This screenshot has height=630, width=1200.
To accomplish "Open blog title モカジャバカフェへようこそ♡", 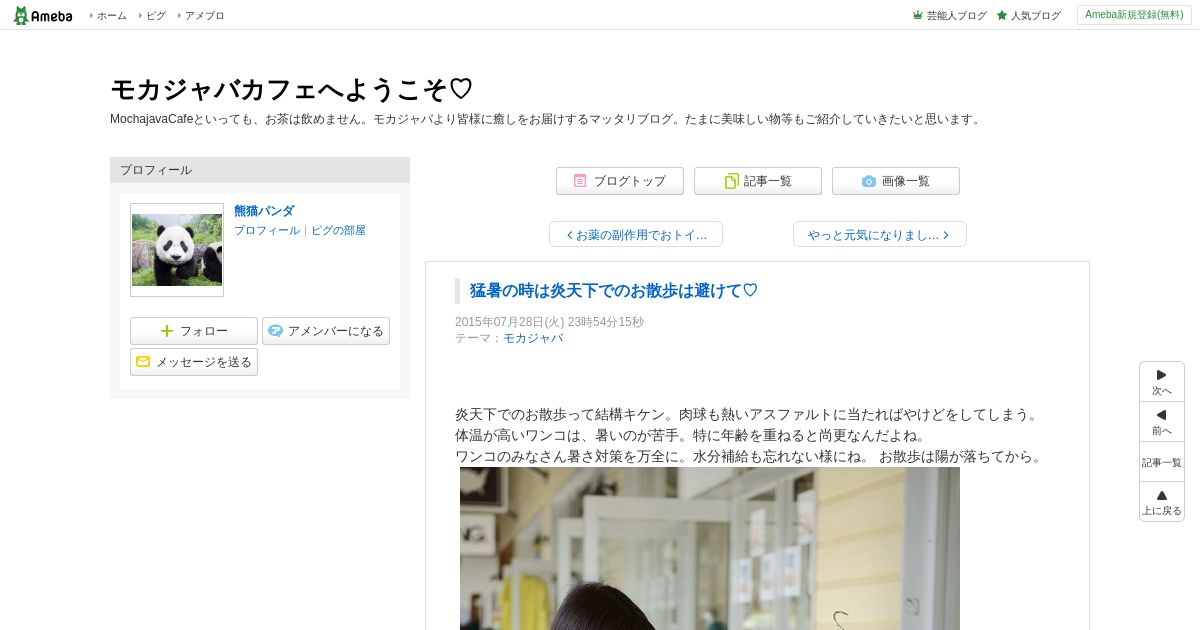I will pos(291,90).
